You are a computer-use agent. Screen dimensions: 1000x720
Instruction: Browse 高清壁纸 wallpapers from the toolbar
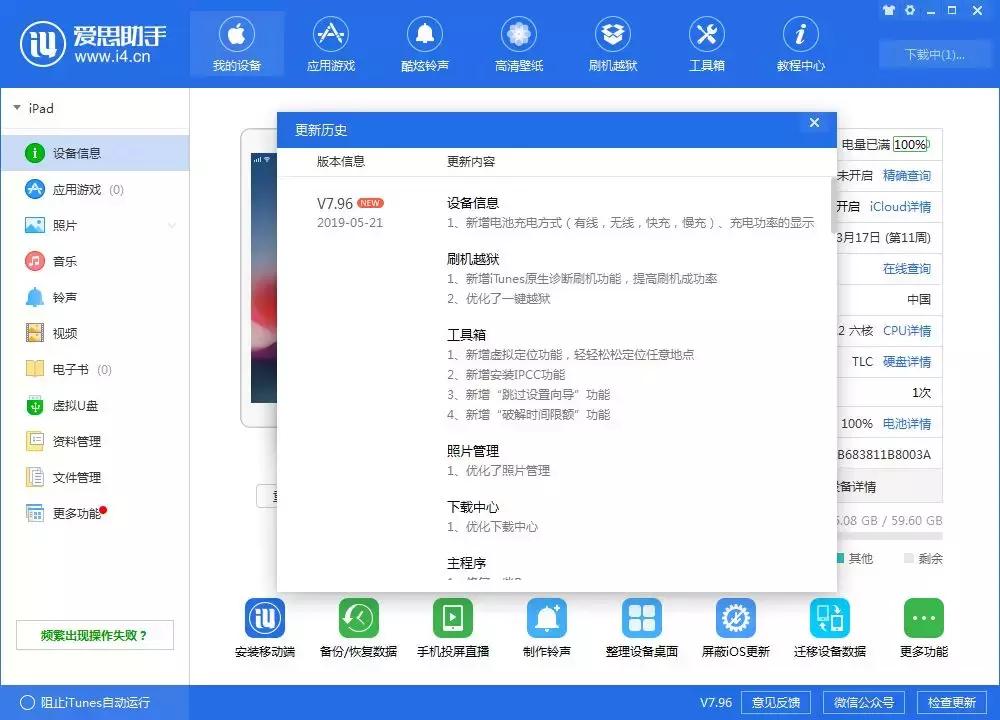518,42
